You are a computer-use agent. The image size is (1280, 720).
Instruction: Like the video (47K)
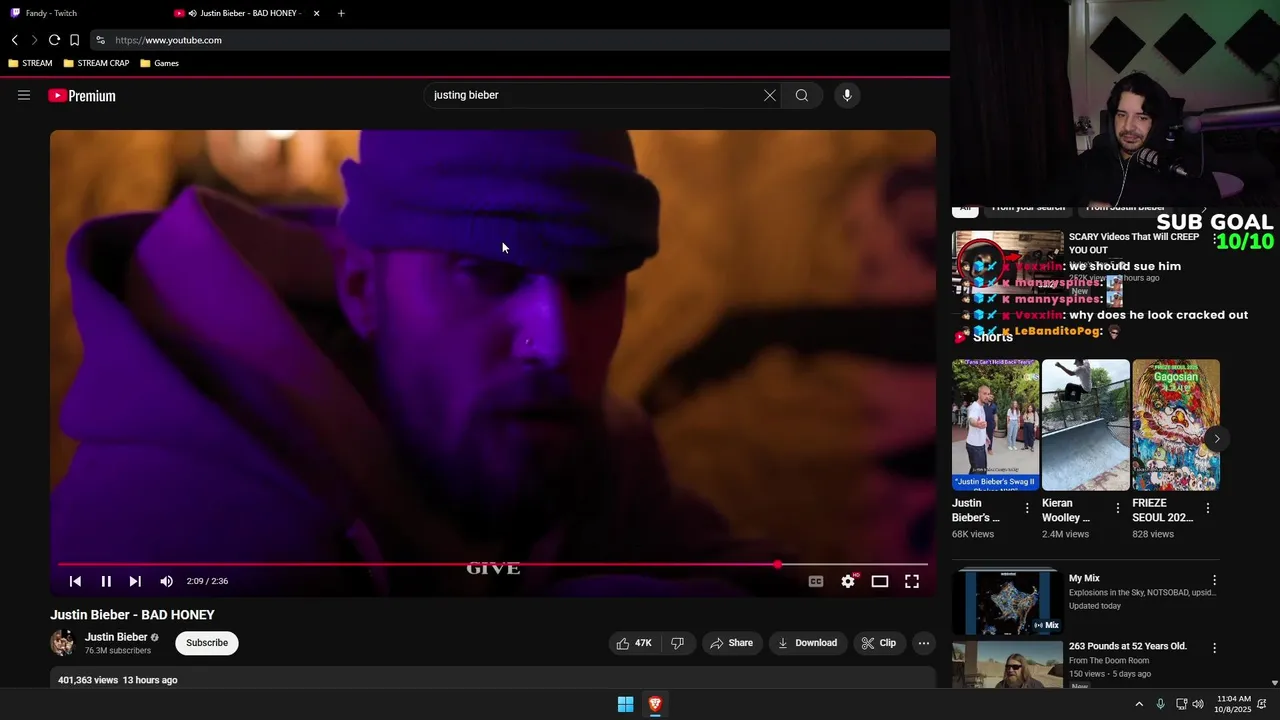tap(634, 643)
